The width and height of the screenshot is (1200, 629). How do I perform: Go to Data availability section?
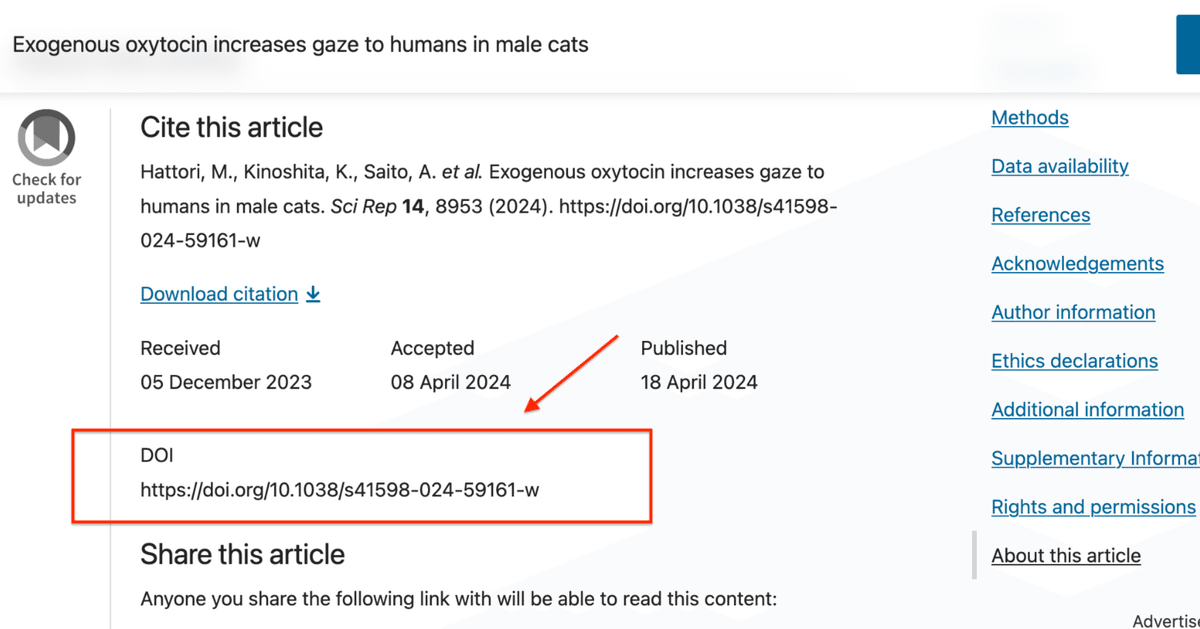click(1060, 167)
